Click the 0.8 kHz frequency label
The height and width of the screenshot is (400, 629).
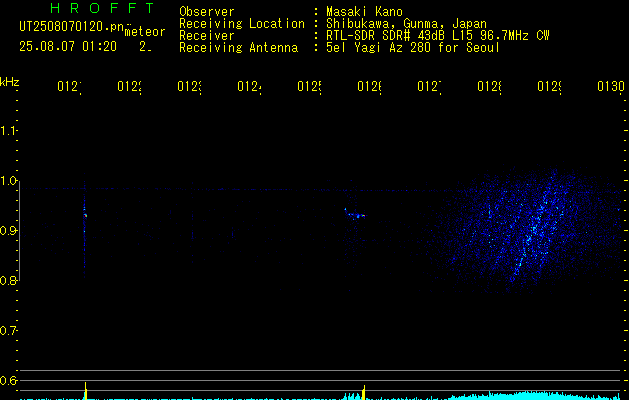(x=8, y=280)
